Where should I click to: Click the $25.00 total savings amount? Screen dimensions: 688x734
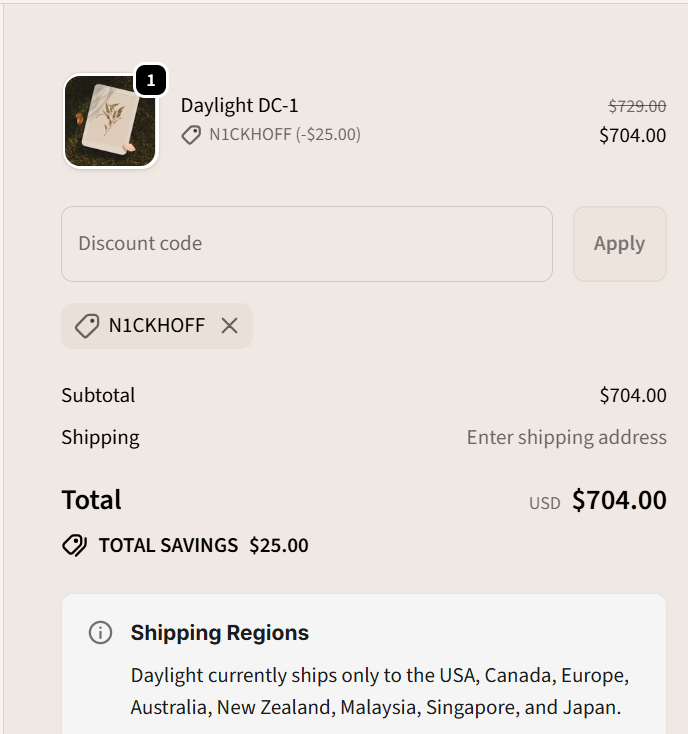coord(278,545)
